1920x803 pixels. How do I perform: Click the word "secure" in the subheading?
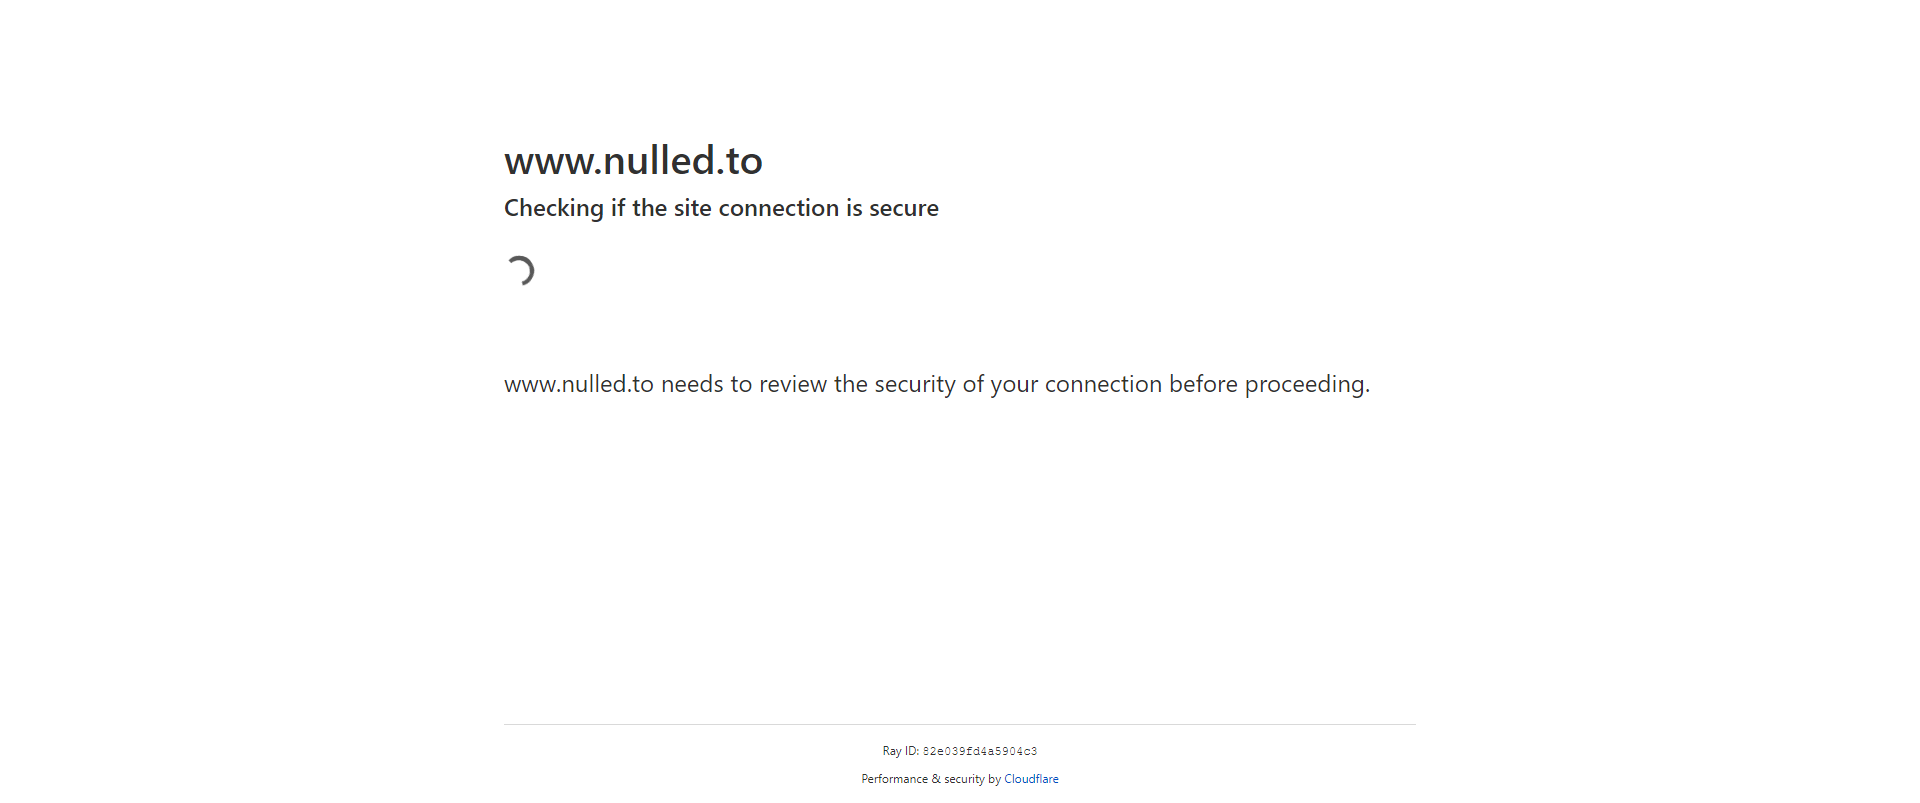point(903,208)
